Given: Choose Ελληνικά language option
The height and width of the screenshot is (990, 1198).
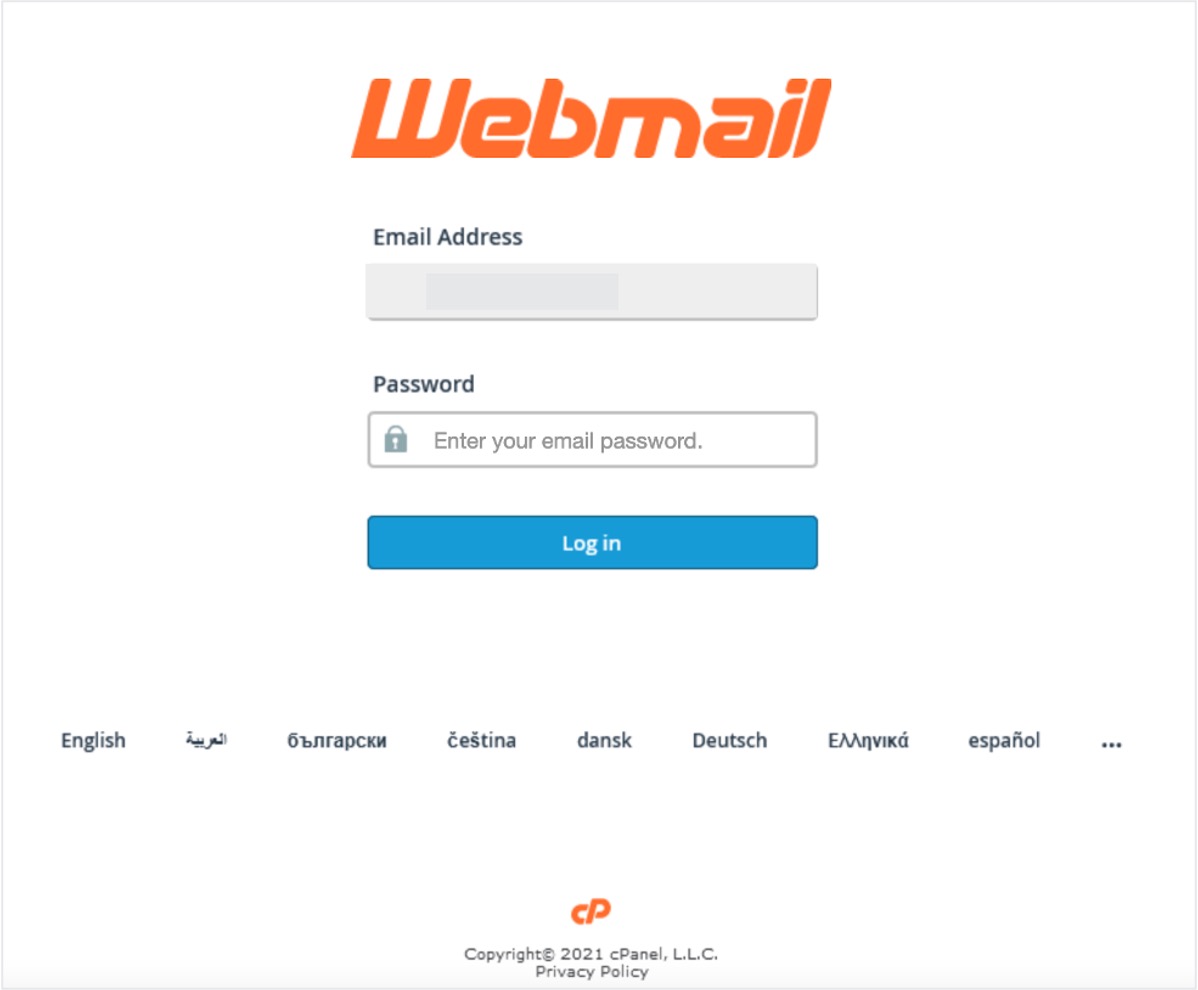Looking at the screenshot, I should (868, 740).
